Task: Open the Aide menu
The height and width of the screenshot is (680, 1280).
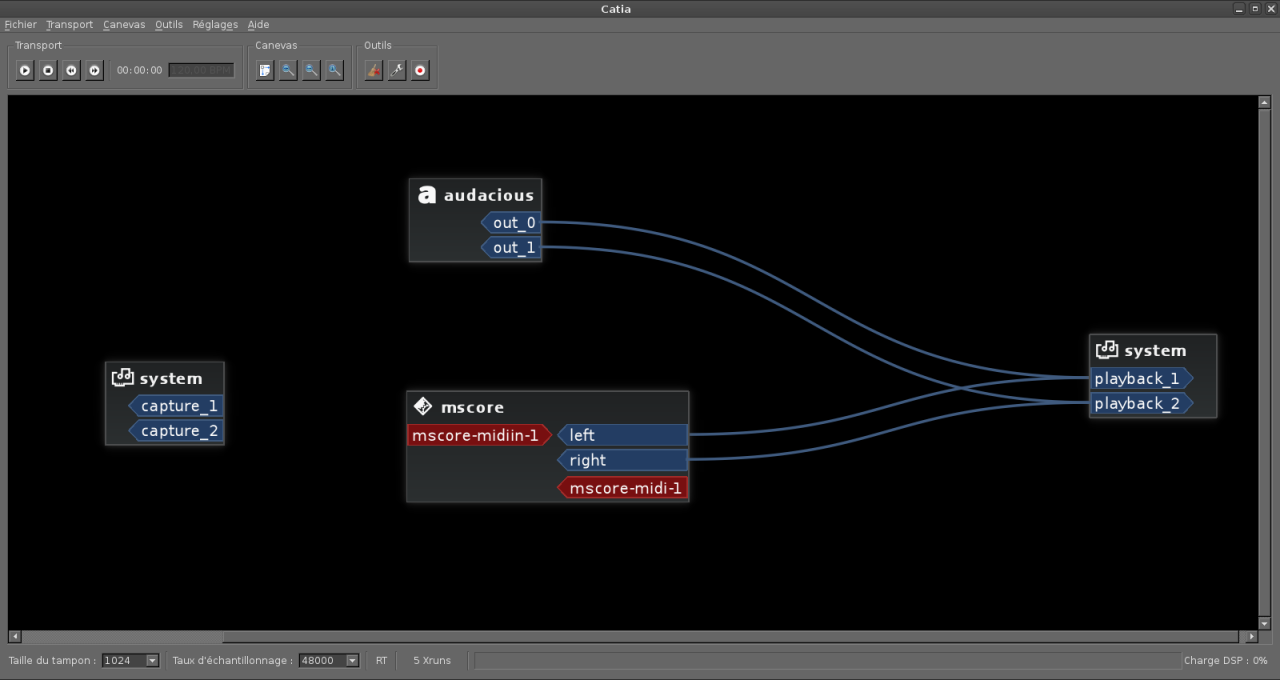Action: click(x=258, y=24)
